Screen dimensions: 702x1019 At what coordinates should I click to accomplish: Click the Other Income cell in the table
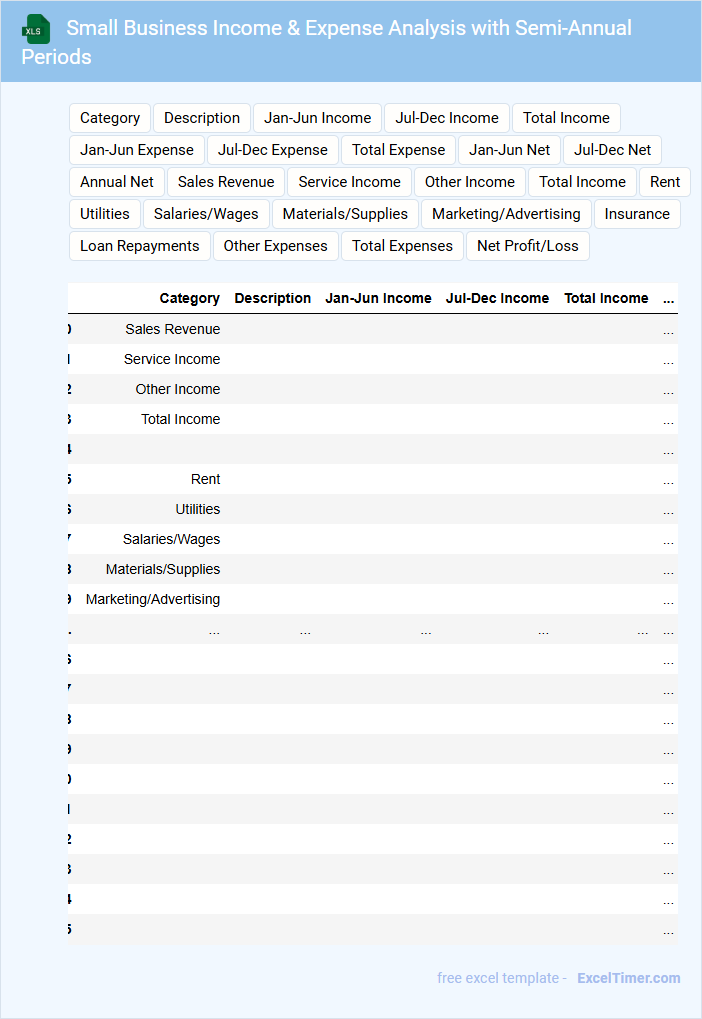(178, 389)
